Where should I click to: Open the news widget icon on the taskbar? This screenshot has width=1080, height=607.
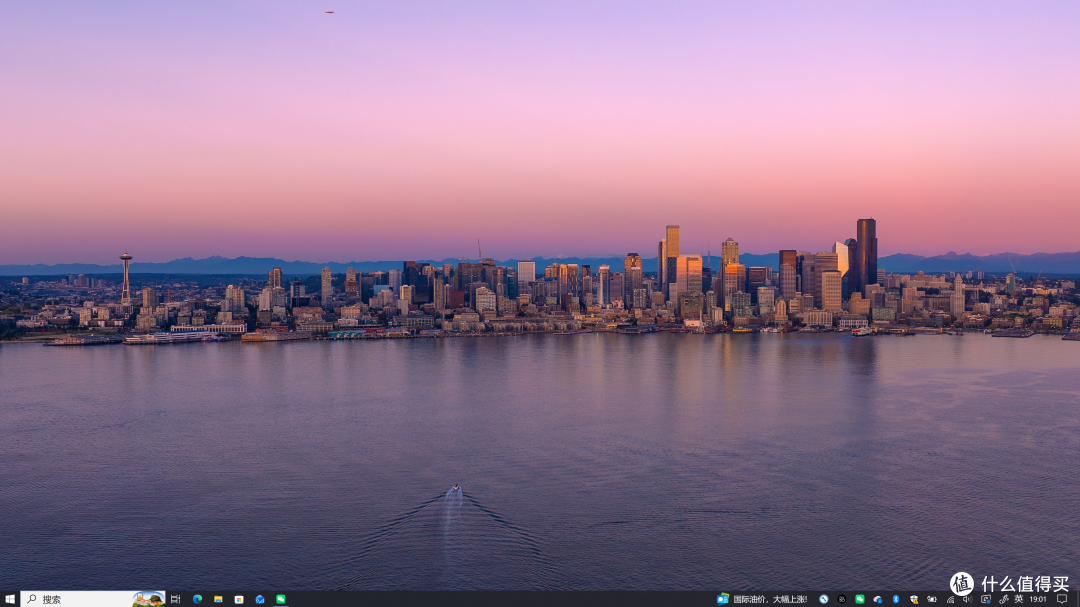(x=723, y=599)
